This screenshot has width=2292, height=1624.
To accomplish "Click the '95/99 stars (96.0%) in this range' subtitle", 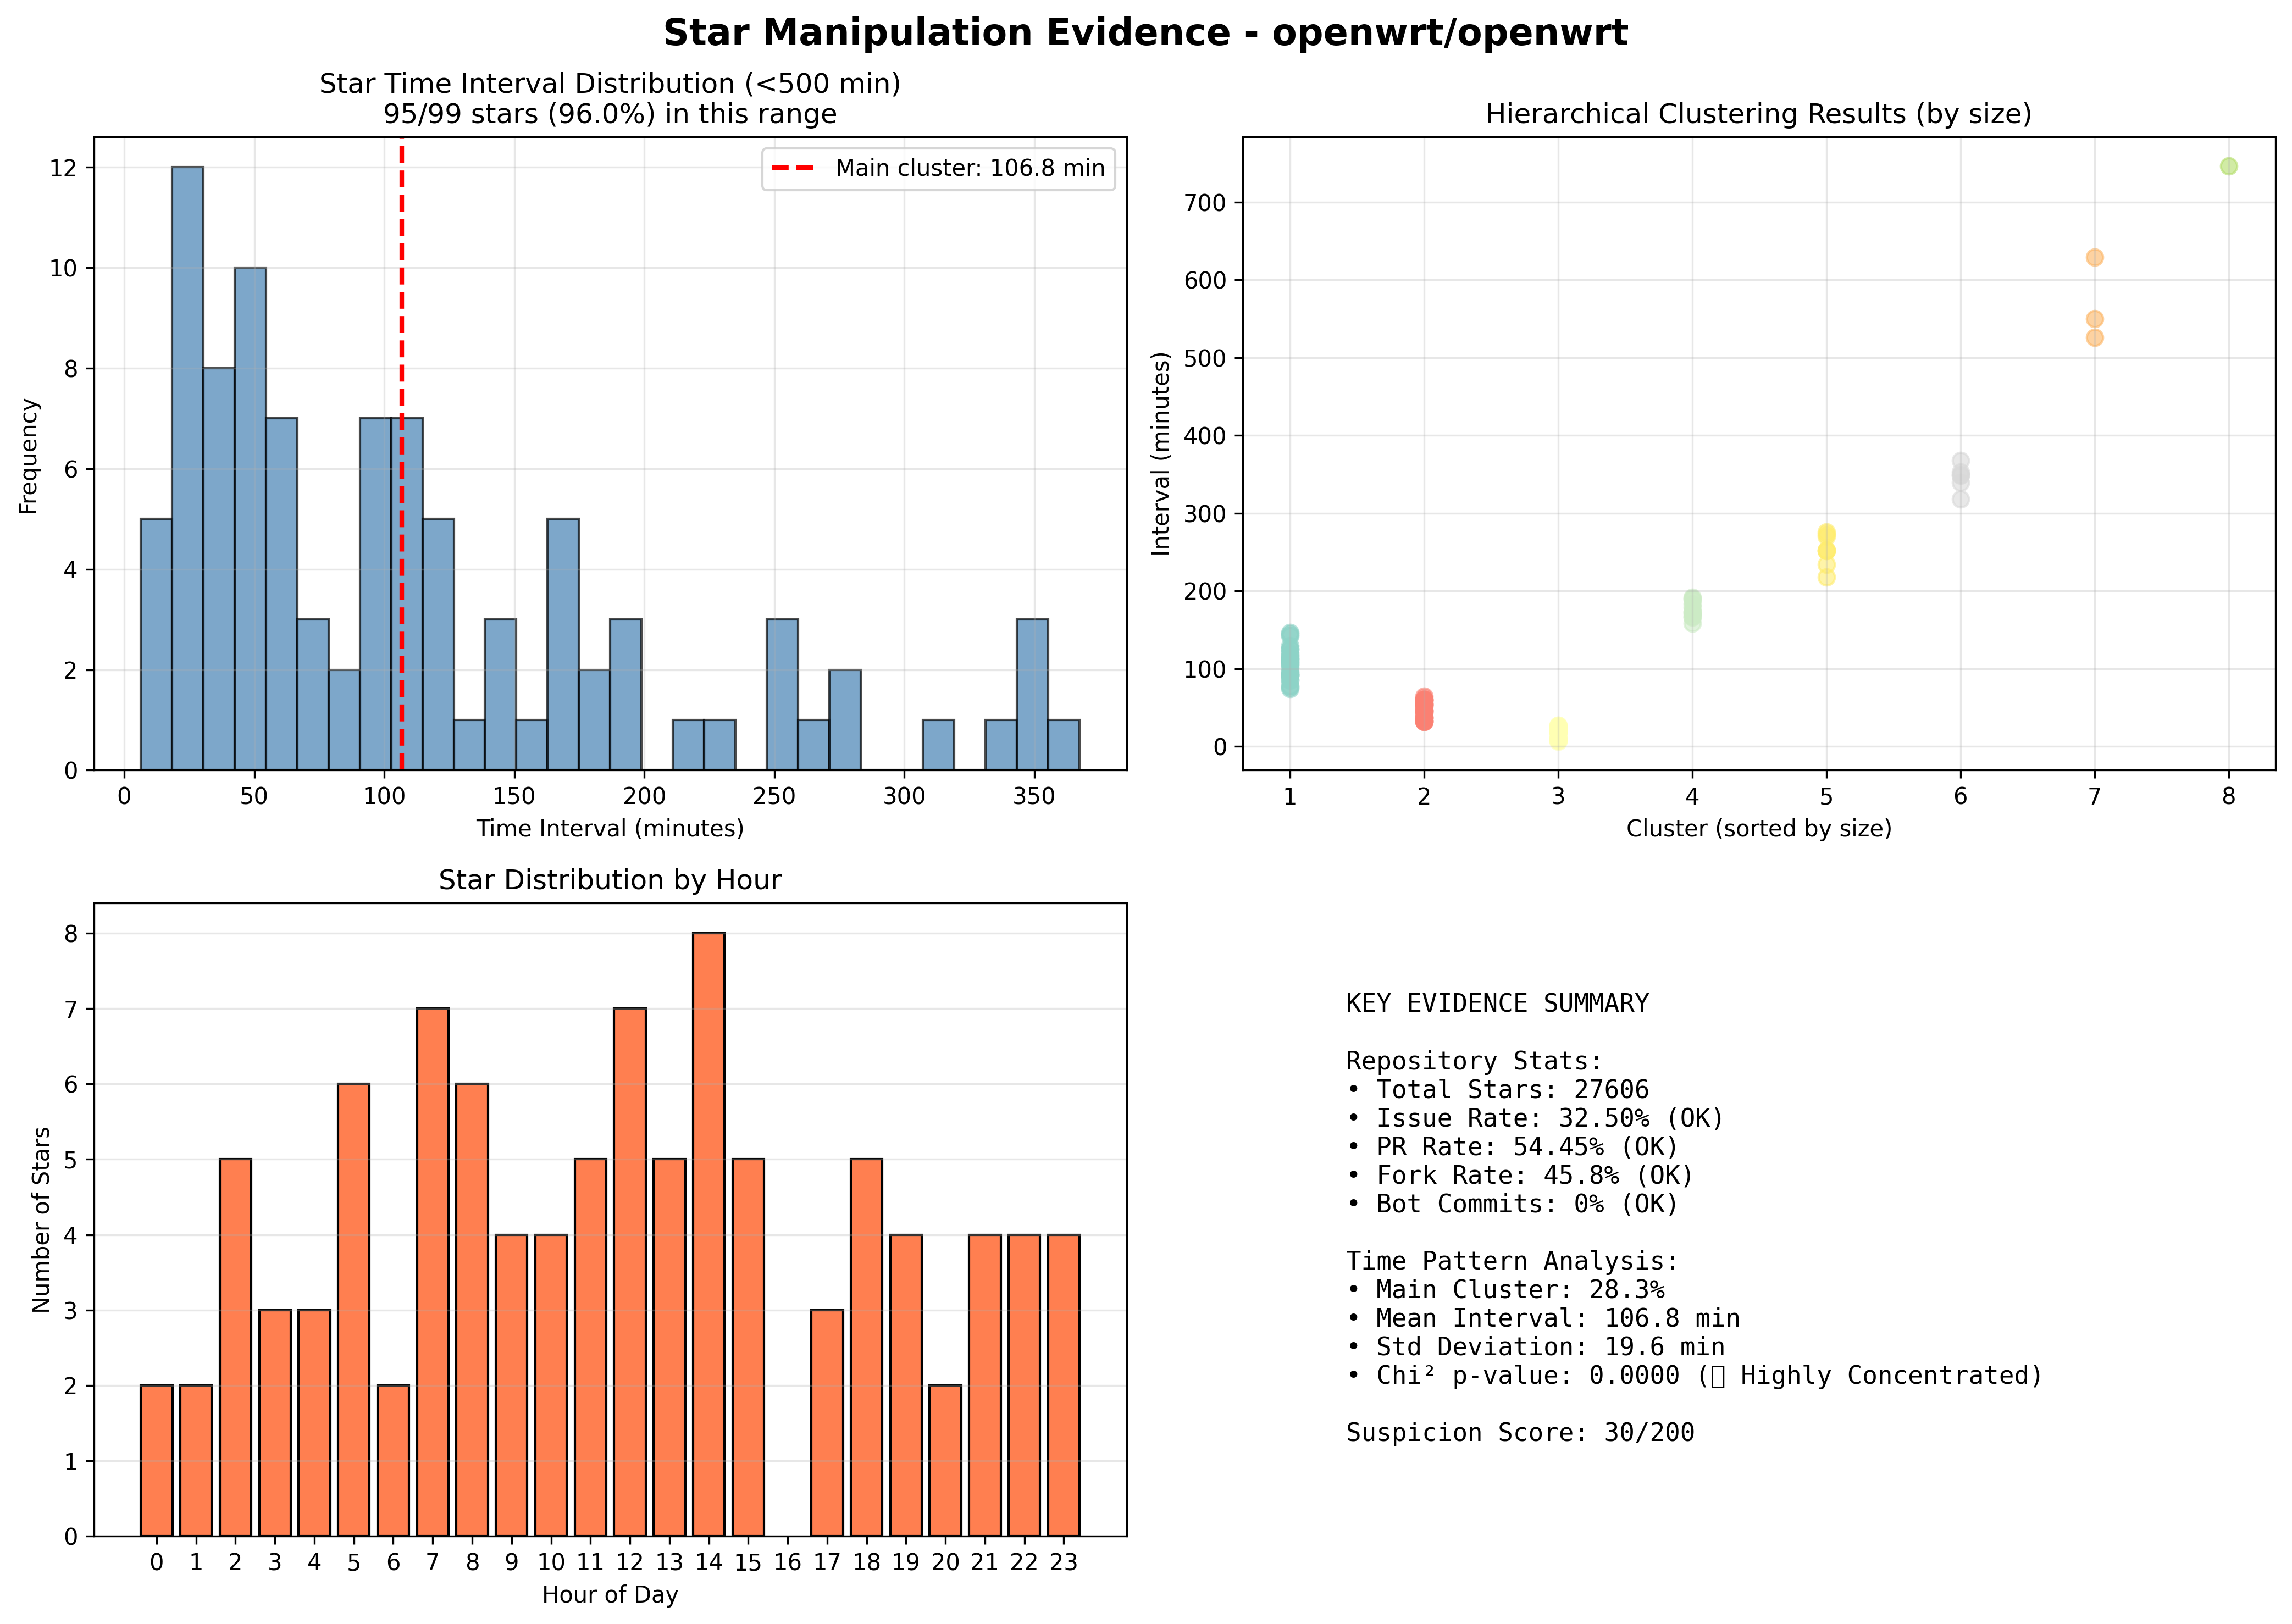I will 610,114.
